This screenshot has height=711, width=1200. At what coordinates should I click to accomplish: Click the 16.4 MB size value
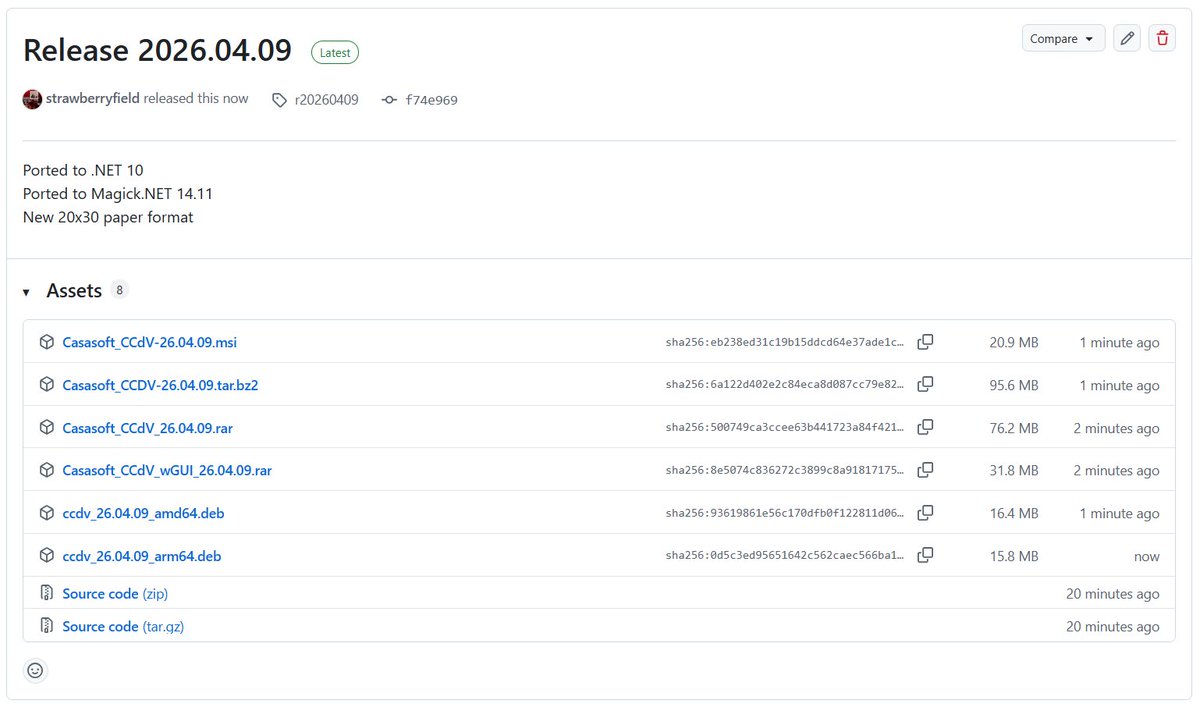point(1014,514)
